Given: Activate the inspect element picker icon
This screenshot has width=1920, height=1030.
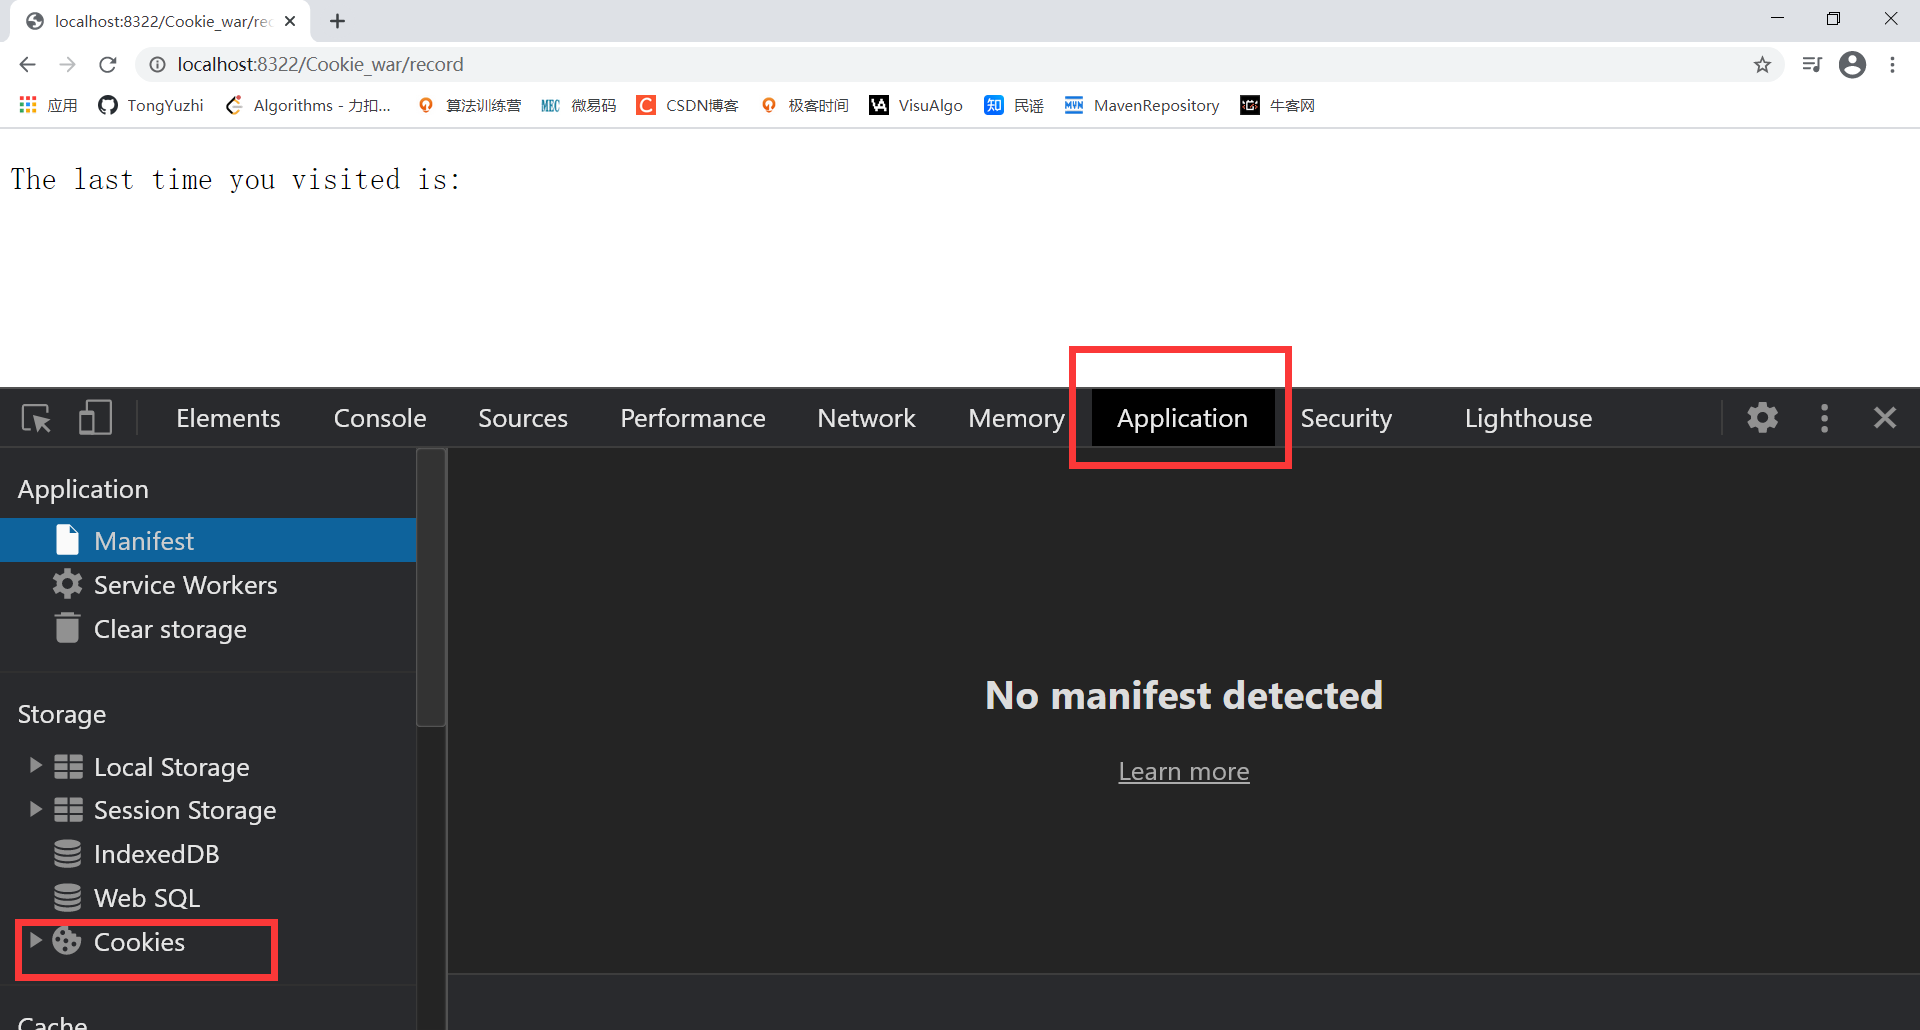Looking at the screenshot, I should click(x=36, y=418).
